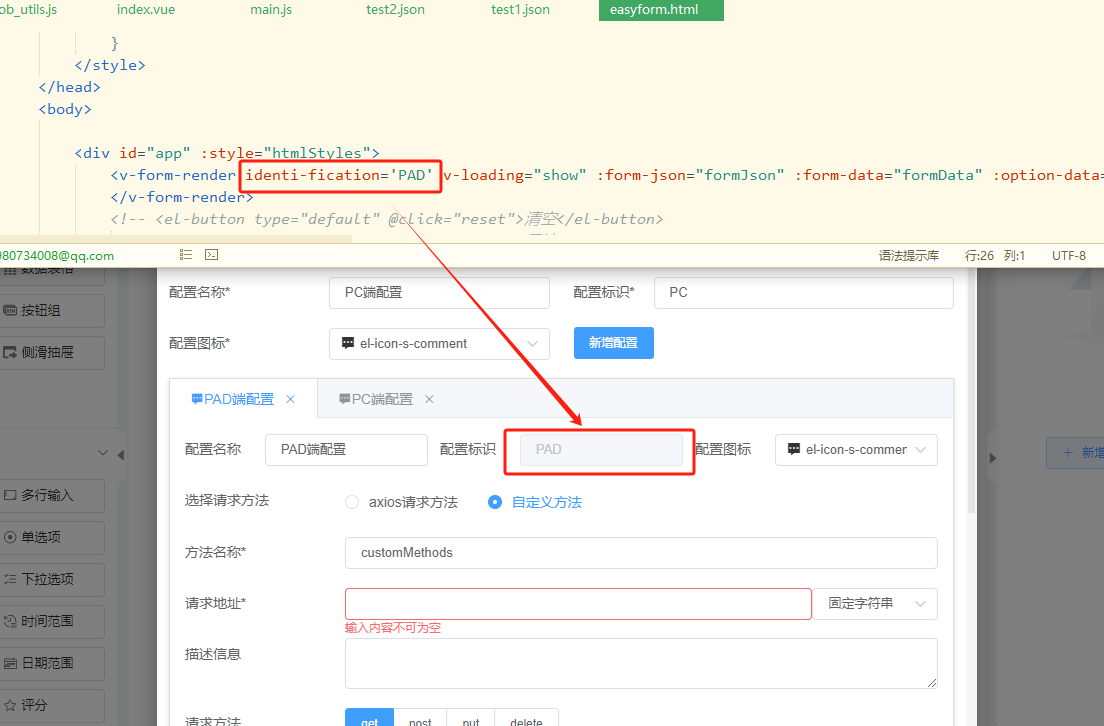Collapse the component panel with the chevron
1104x726 pixels.
click(x=103, y=452)
